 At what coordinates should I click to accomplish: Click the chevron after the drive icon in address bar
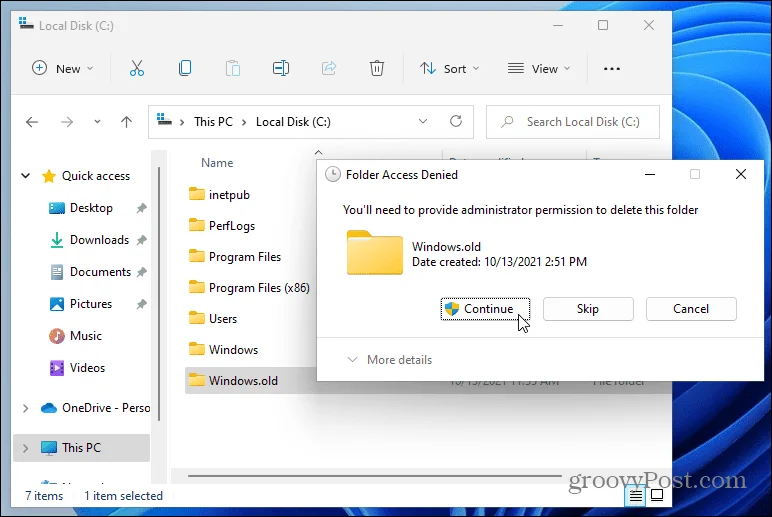tap(182, 122)
